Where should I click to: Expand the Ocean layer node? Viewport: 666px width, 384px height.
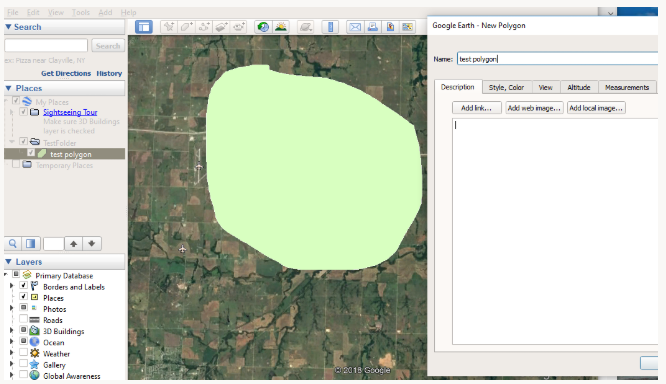(x=11, y=342)
